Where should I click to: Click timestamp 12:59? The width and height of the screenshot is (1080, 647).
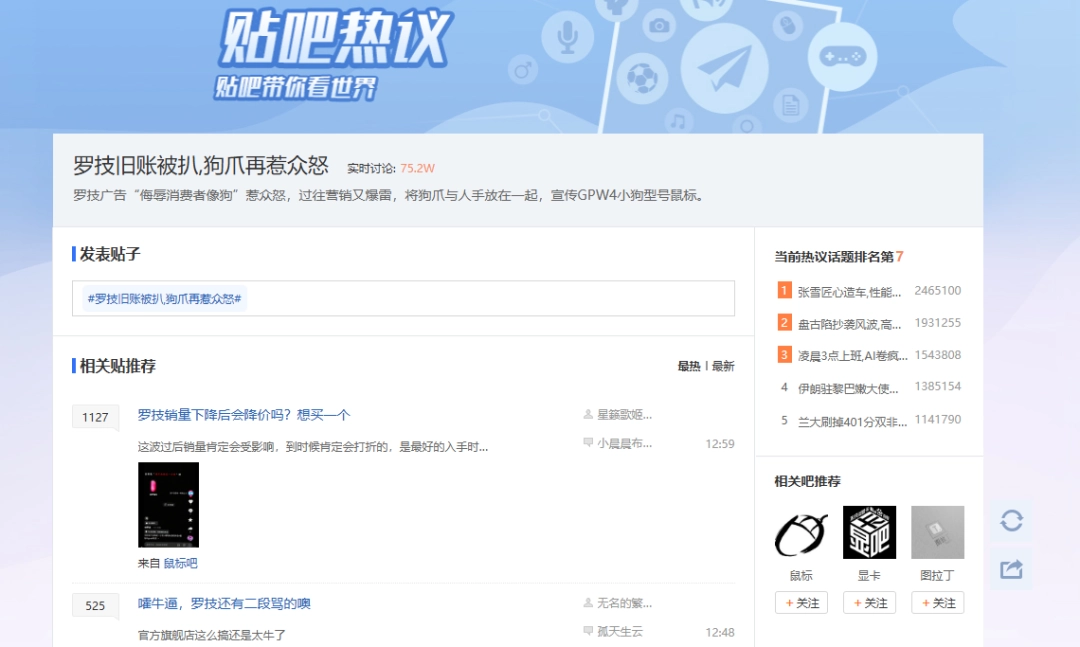(720, 444)
